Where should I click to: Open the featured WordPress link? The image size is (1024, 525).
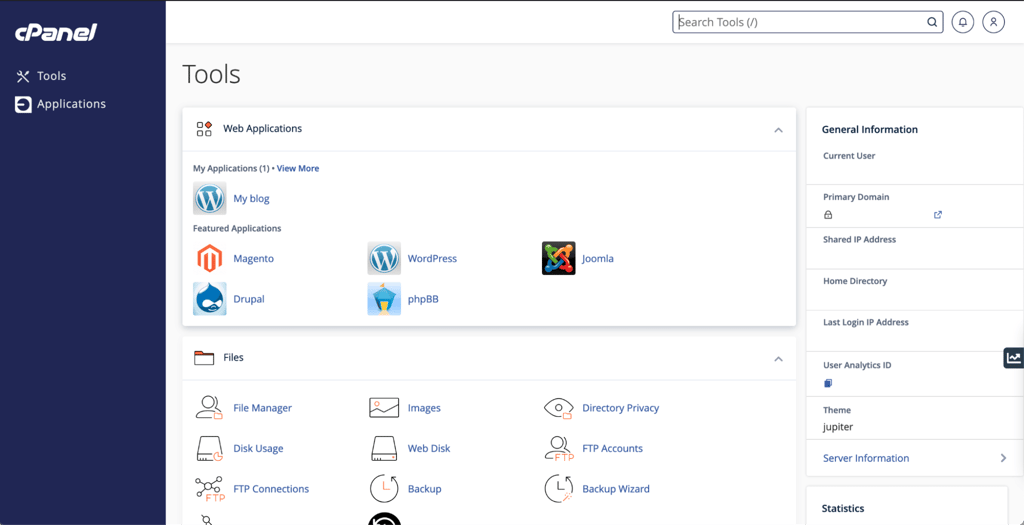click(x=432, y=259)
